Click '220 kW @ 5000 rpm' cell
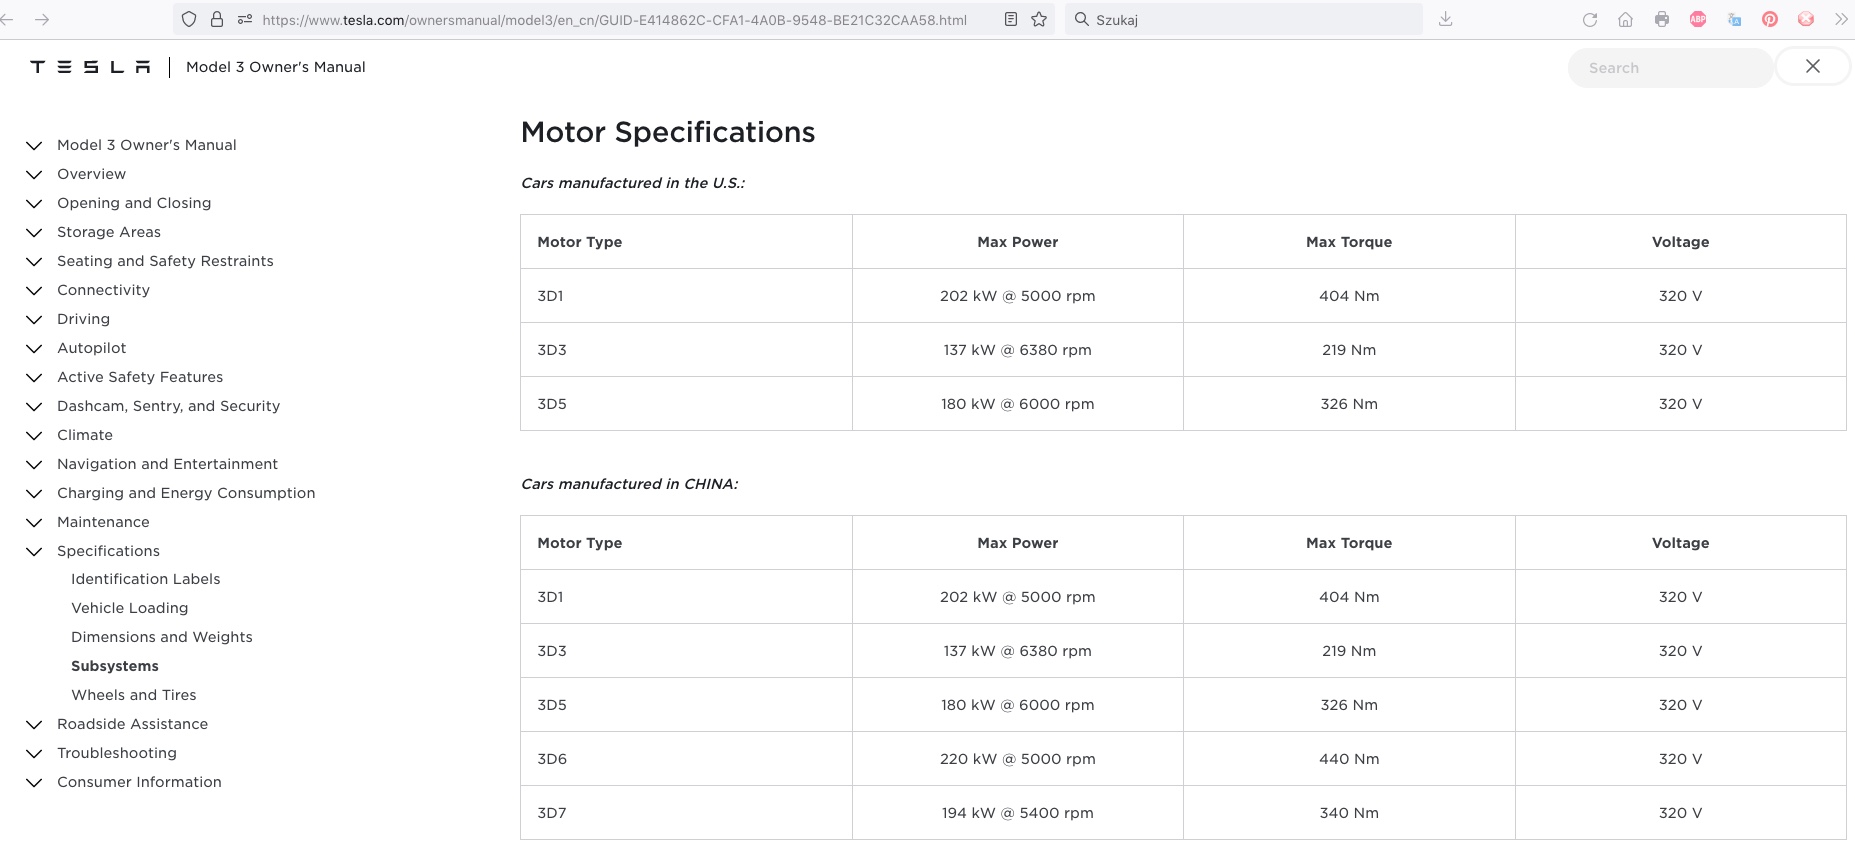 point(1017,759)
